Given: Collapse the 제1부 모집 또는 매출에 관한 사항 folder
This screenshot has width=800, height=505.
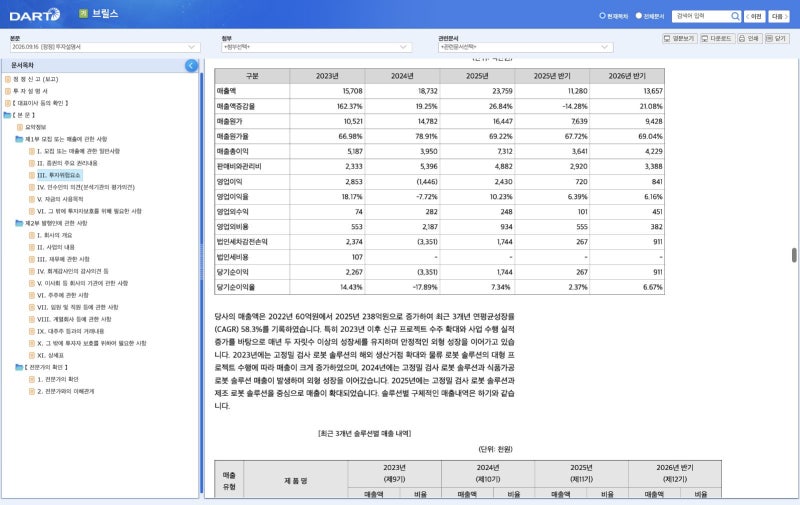Looking at the screenshot, I should 19,139.
